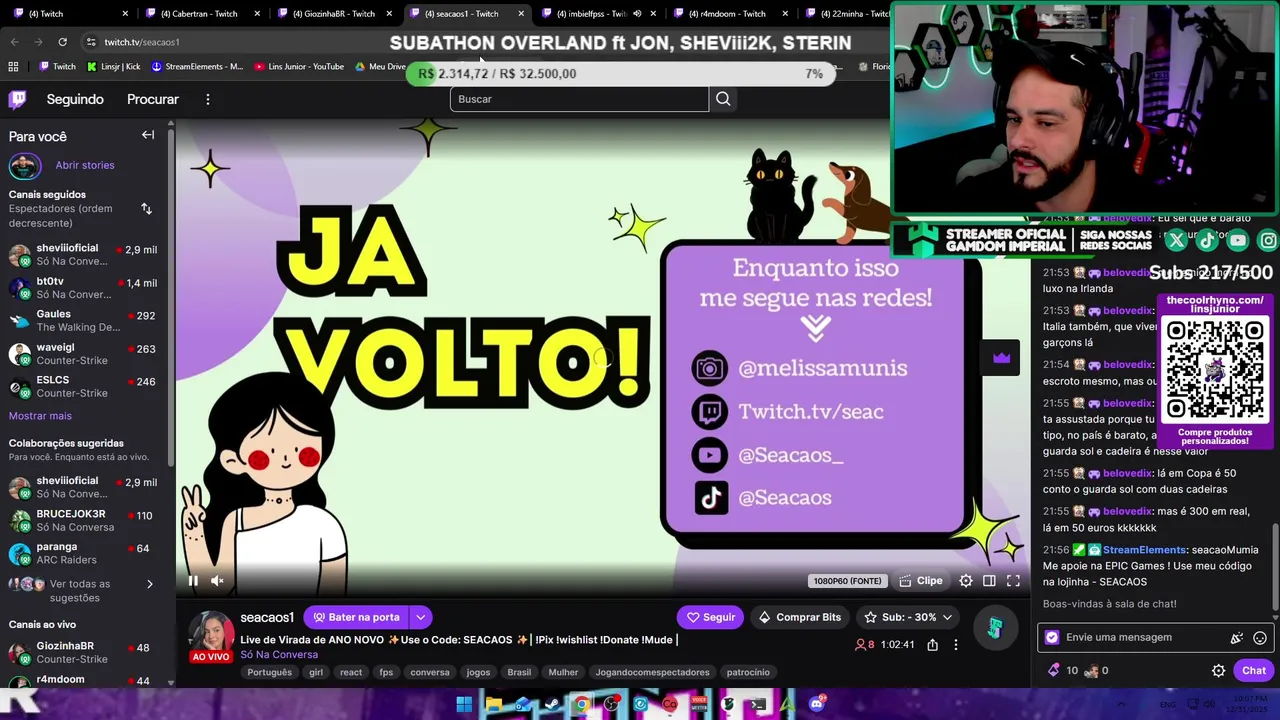The height and width of the screenshot is (720, 1280).
Task: Open the player settings gear
Action: tap(966, 580)
